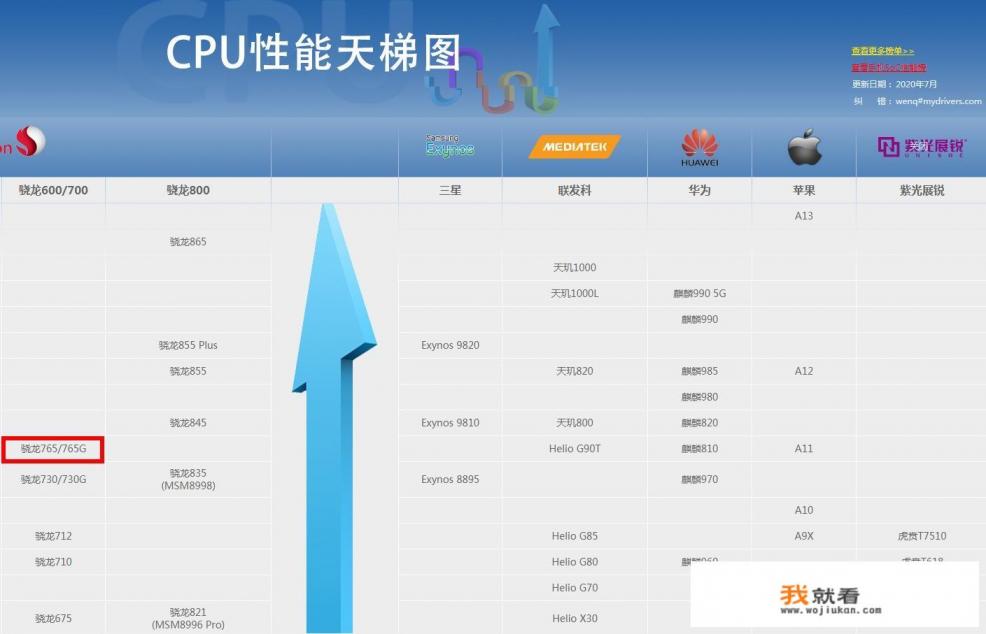
Task: Click the Helio G90T cell
Action: [574, 448]
